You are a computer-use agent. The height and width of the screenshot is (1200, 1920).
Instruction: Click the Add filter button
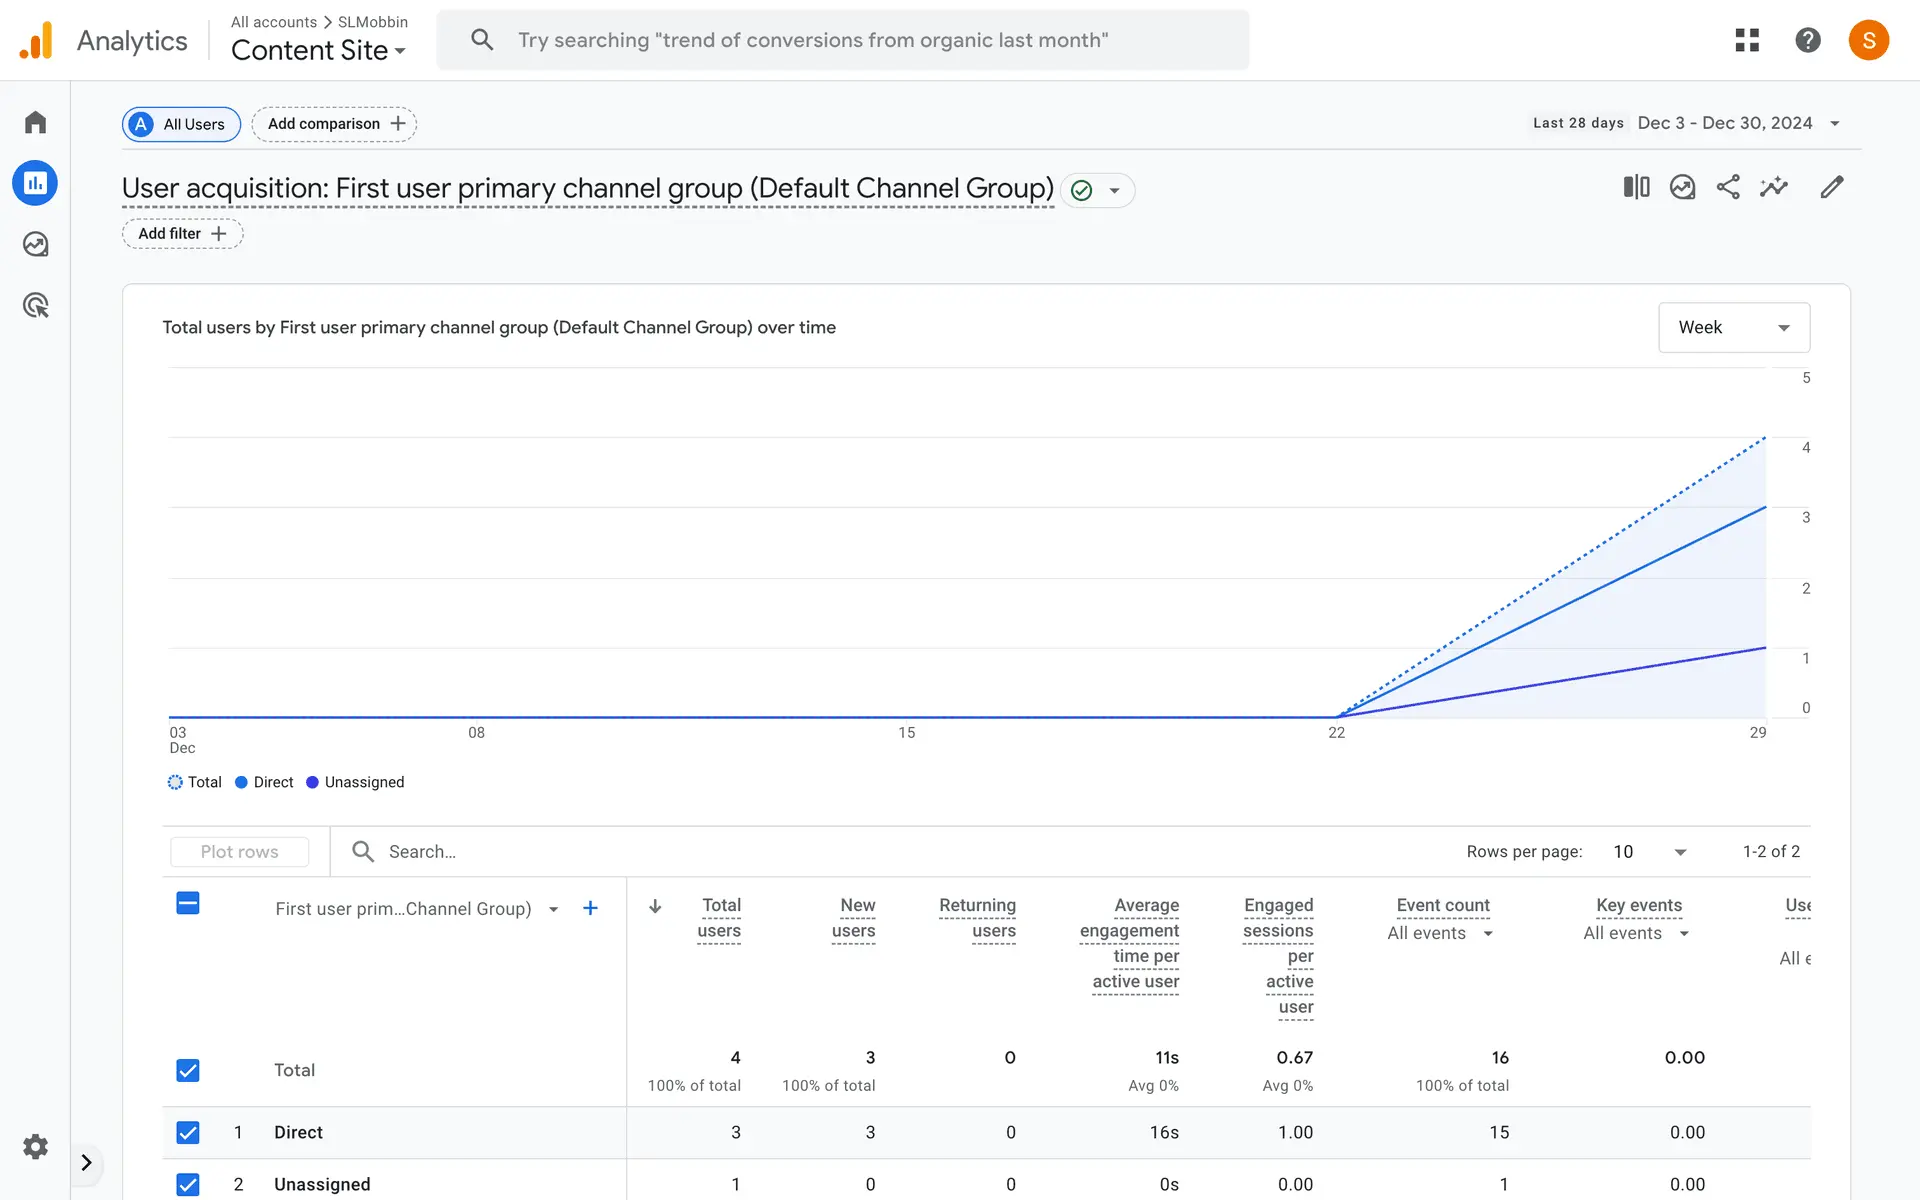click(182, 233)
